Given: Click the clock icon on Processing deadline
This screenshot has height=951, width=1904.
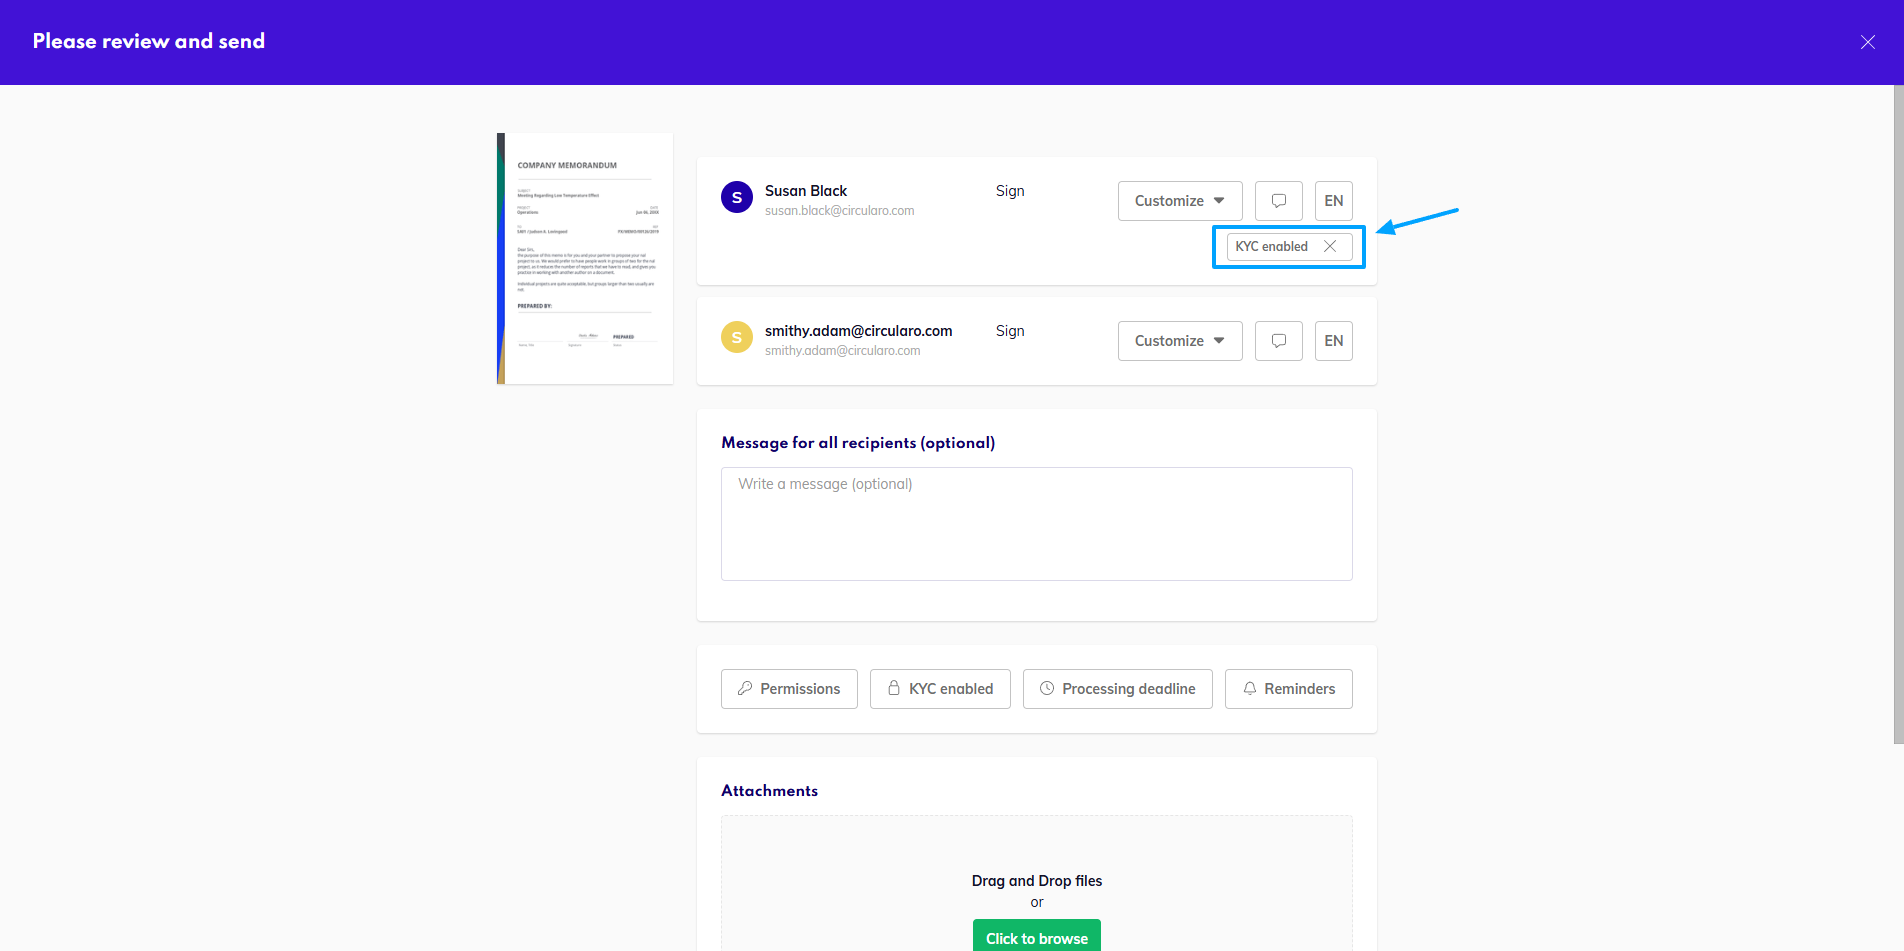Looking at the screenshot, I should pyautogui.click(x=1046, y=688).
